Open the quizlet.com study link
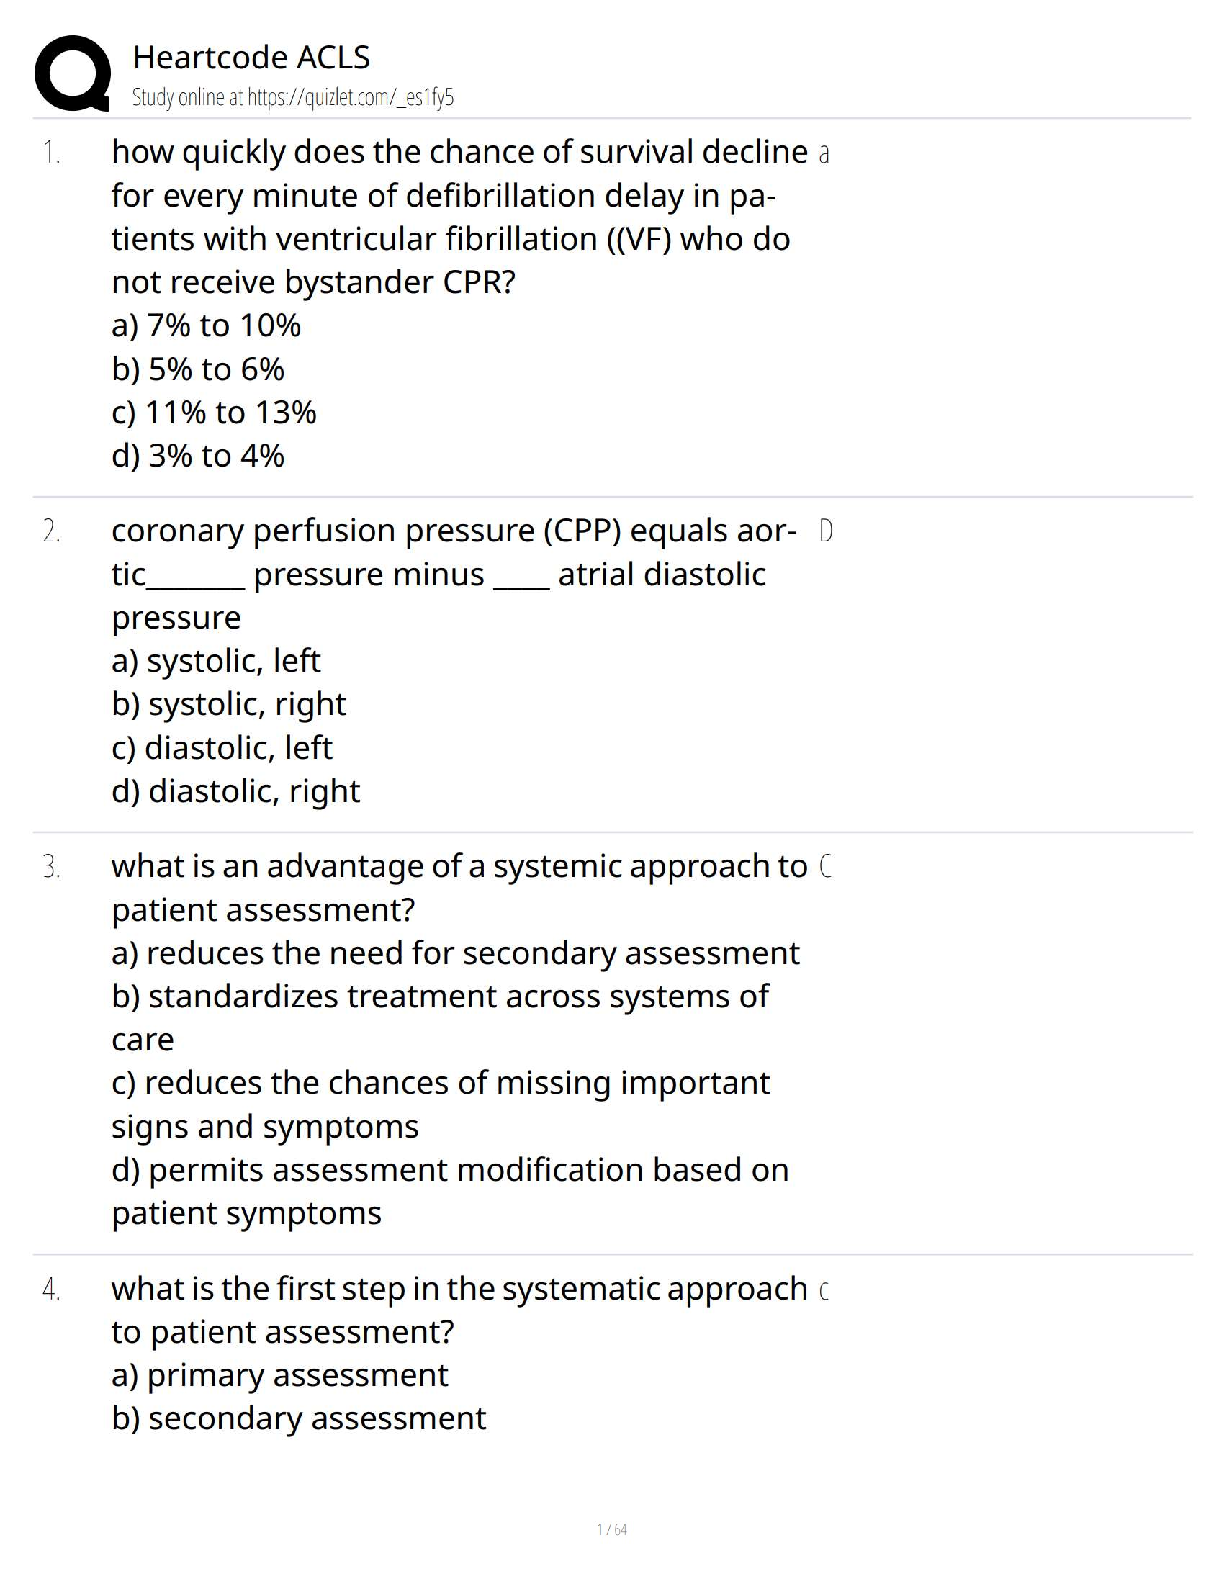The image size is (1224, 1584). (x=349, y=97)
